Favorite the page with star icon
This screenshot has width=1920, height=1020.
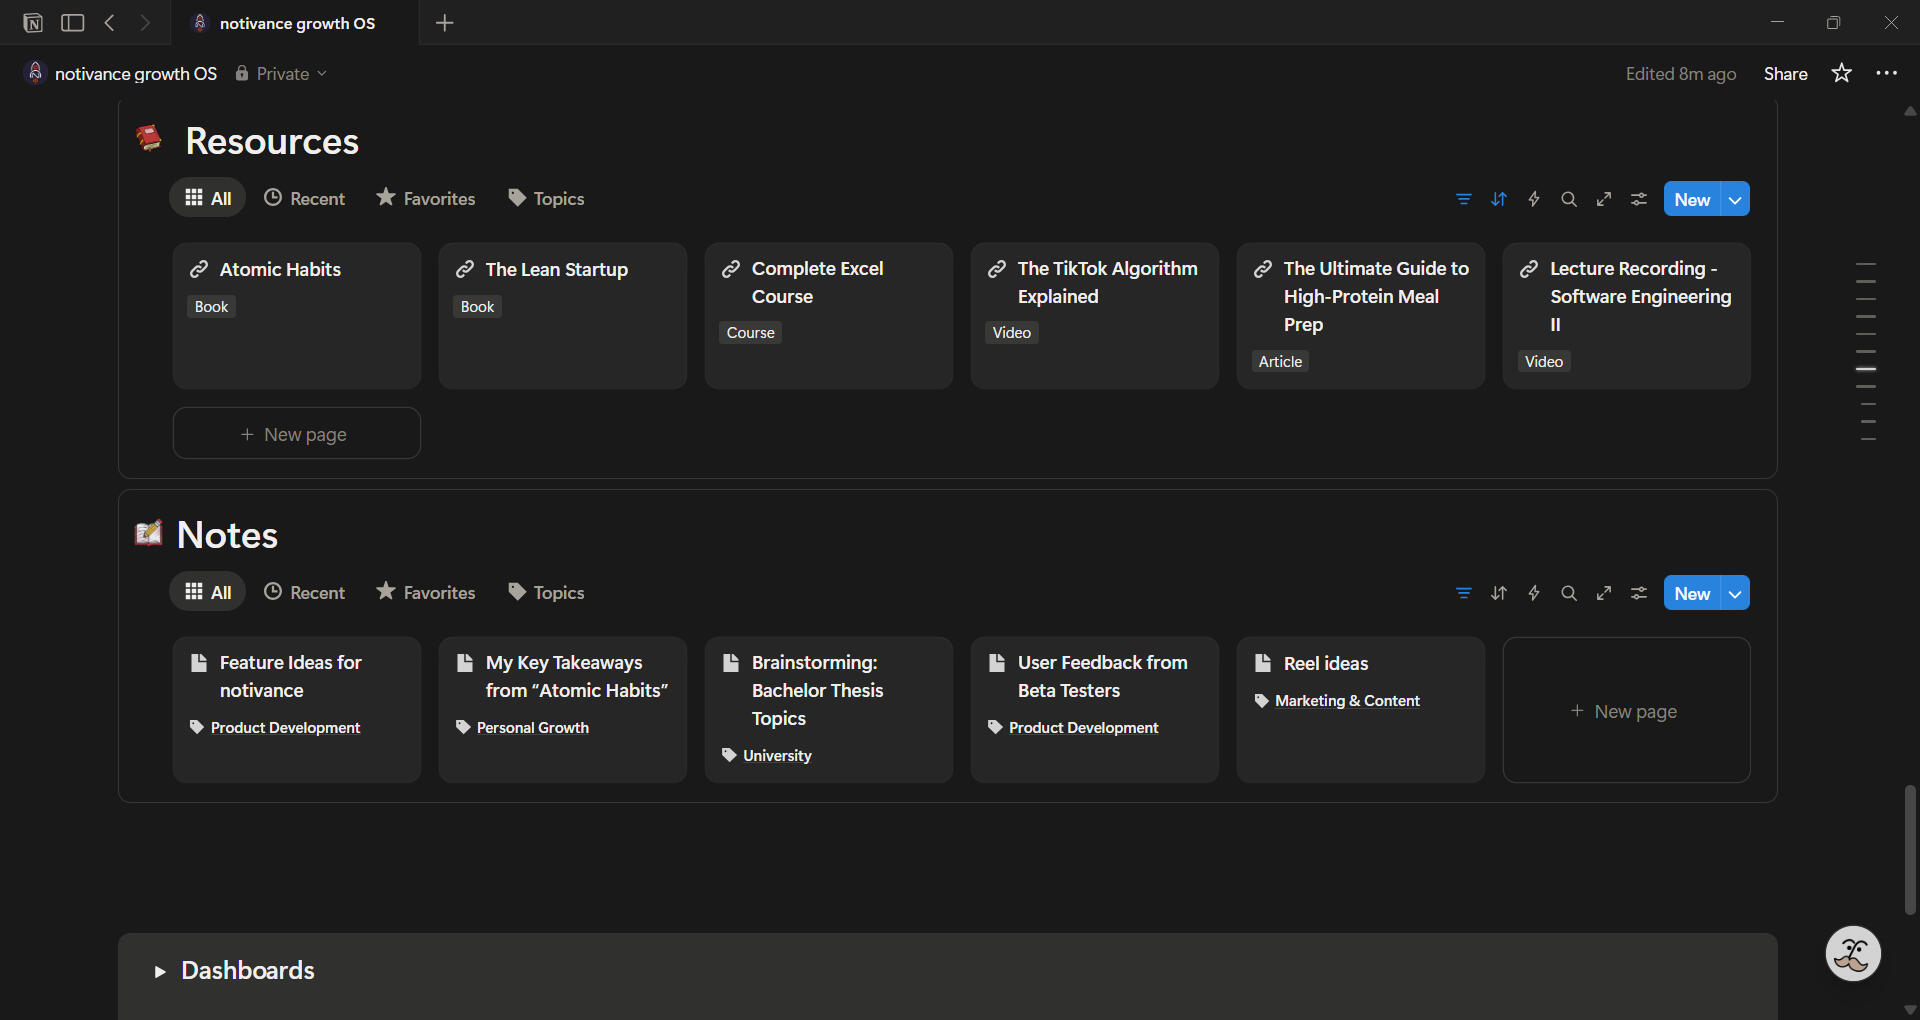point(1841,73)
